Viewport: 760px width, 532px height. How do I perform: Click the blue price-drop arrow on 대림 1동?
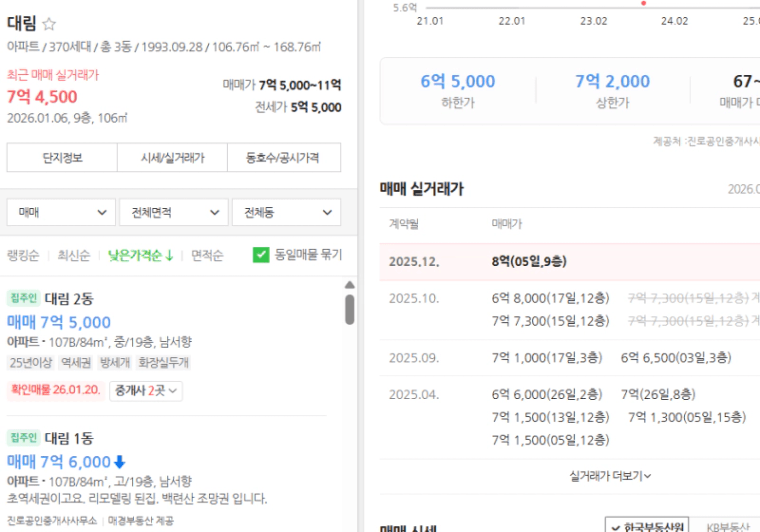(x=119, y=461)
